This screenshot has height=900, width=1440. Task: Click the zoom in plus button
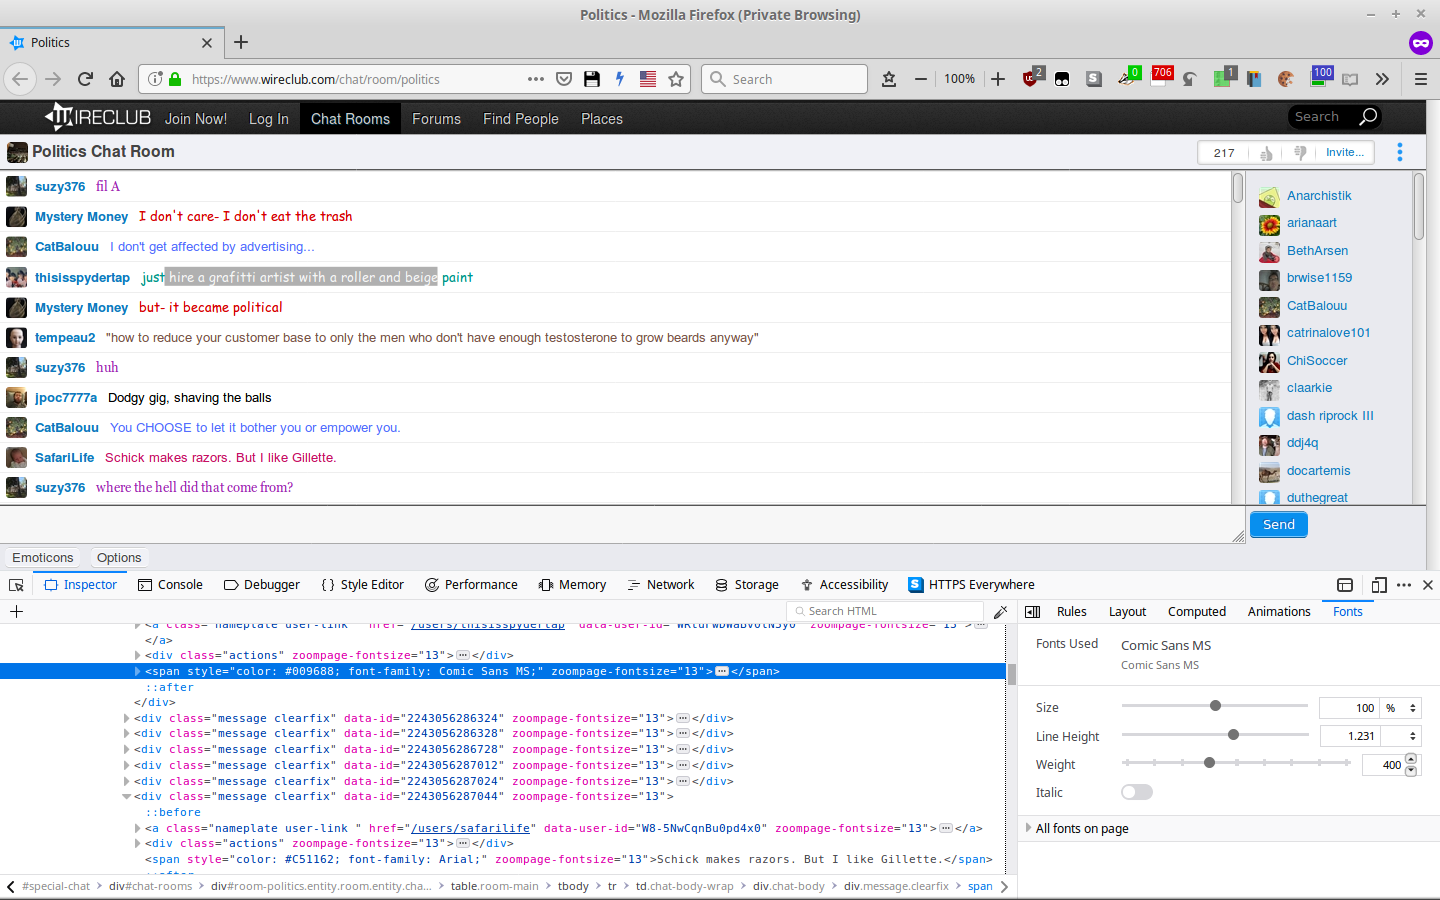tap(998, 79)
